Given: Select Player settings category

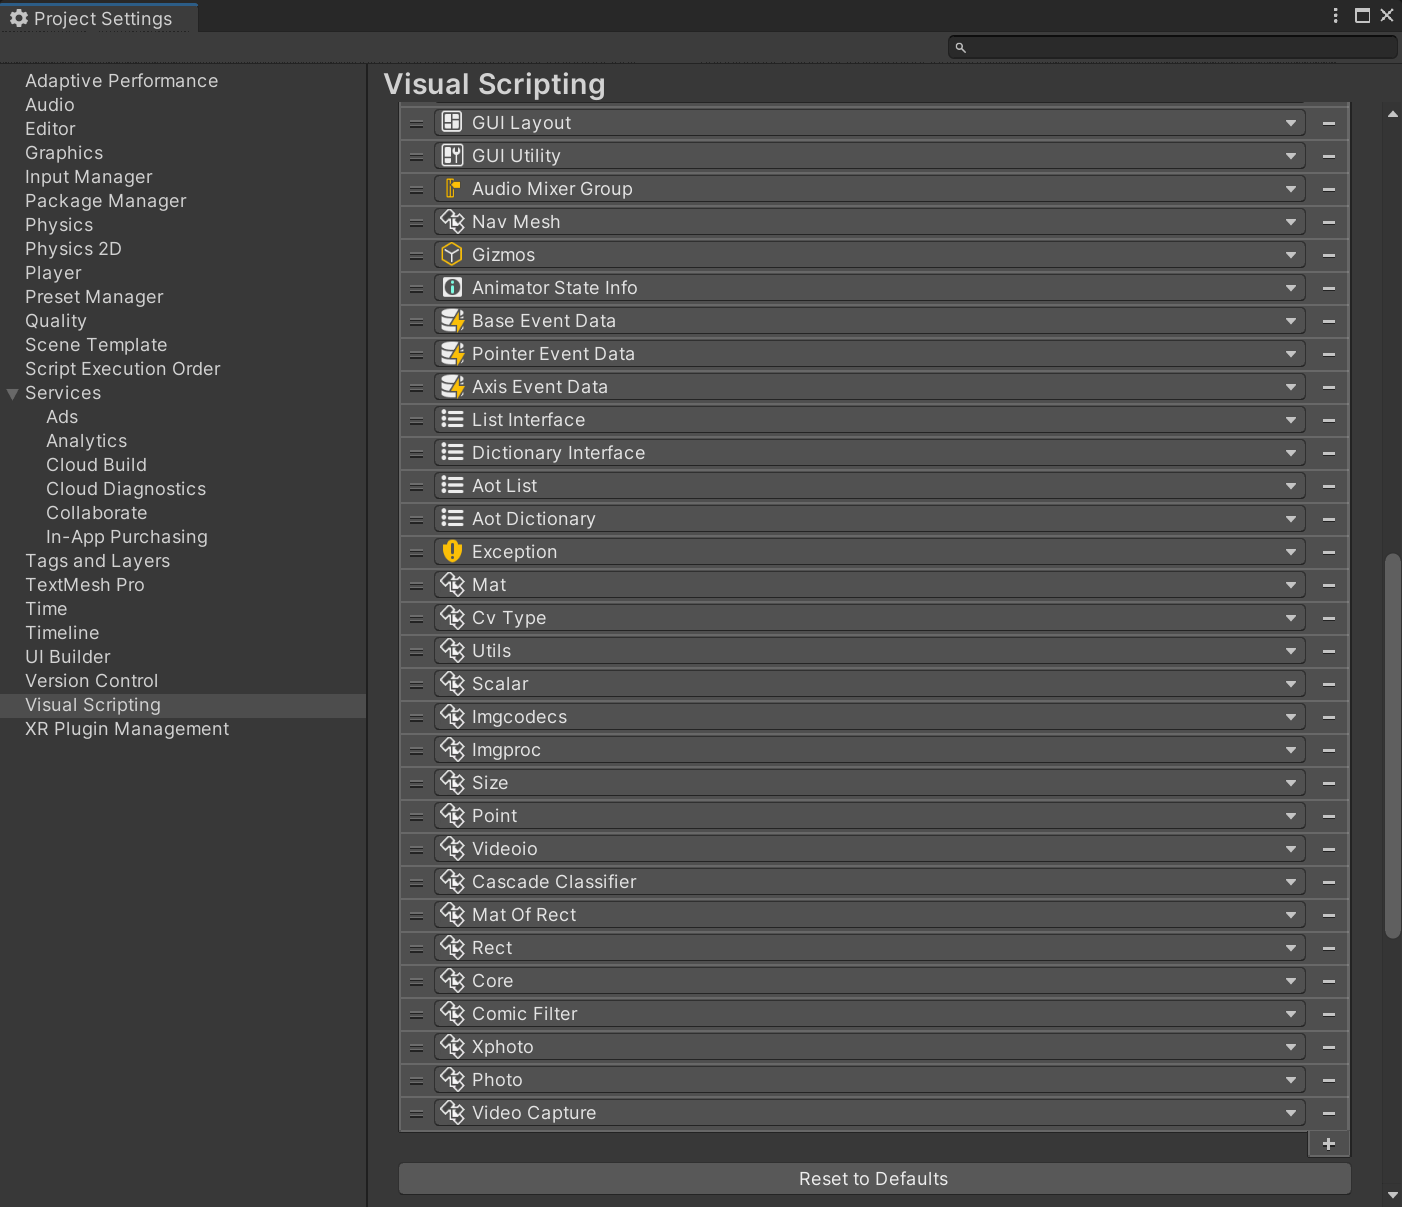Looking at the screenshot, I should tap(53, 273).
